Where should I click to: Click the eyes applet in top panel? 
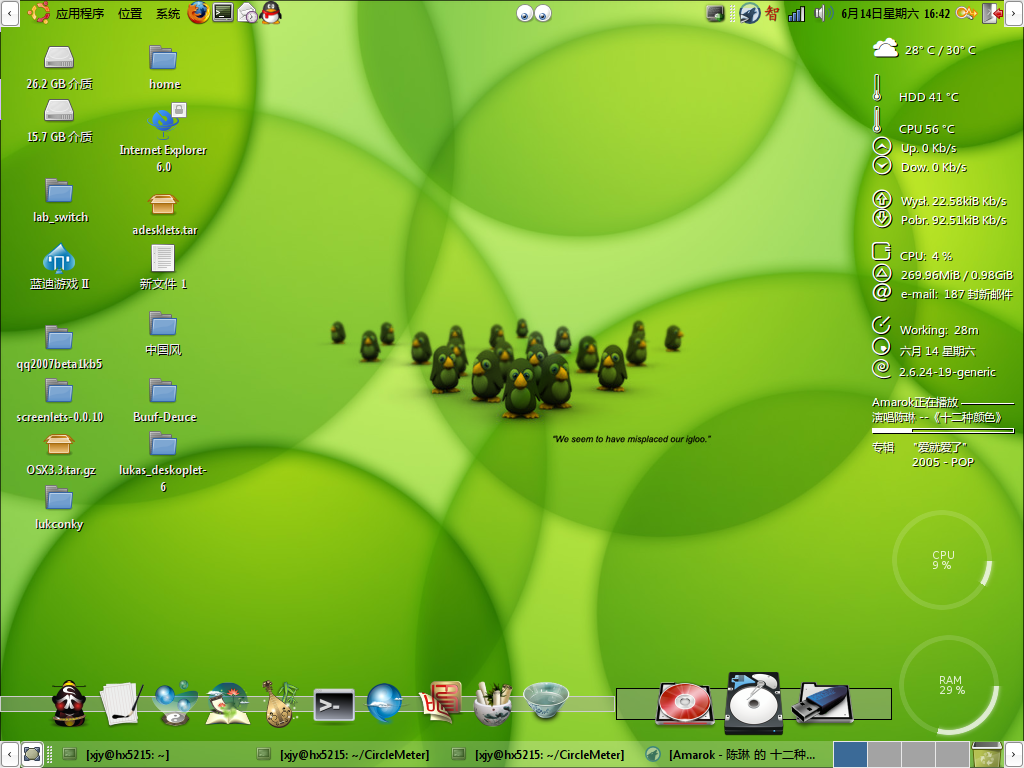coord(534,13)
